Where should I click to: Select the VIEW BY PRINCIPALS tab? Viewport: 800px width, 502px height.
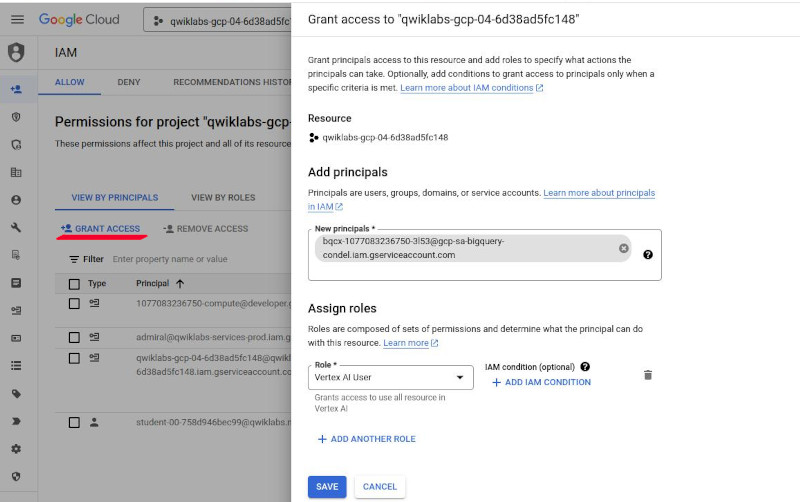pyautogui.click(x=115, y=197)
